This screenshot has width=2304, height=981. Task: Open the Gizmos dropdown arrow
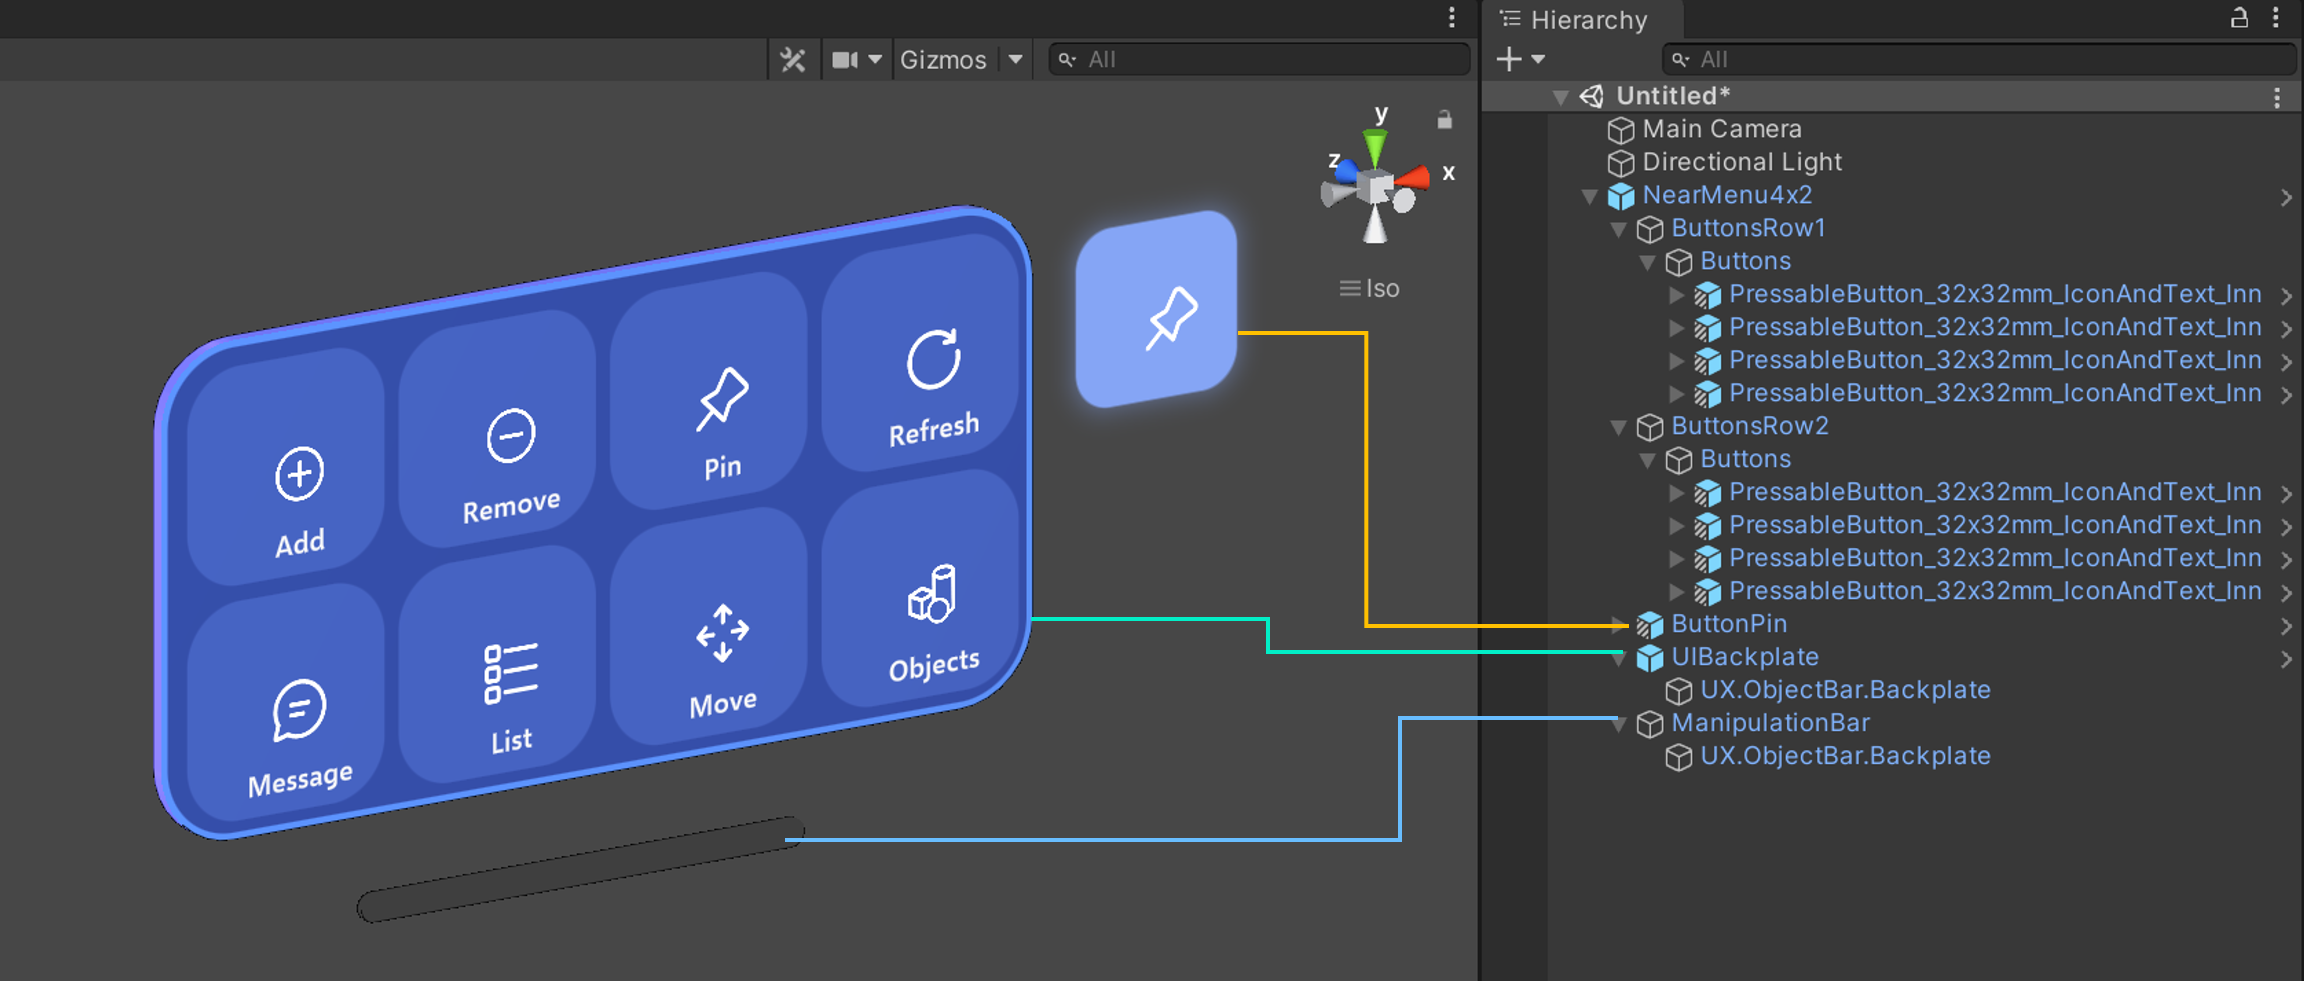pos(1016,60)
